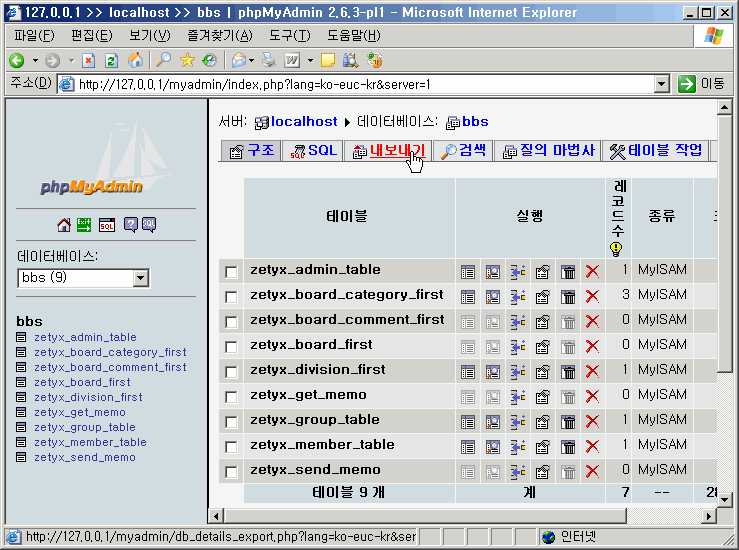Click the vertical scrollbar down arrow
The image size is (739, 550).
(x=724, y=500)
